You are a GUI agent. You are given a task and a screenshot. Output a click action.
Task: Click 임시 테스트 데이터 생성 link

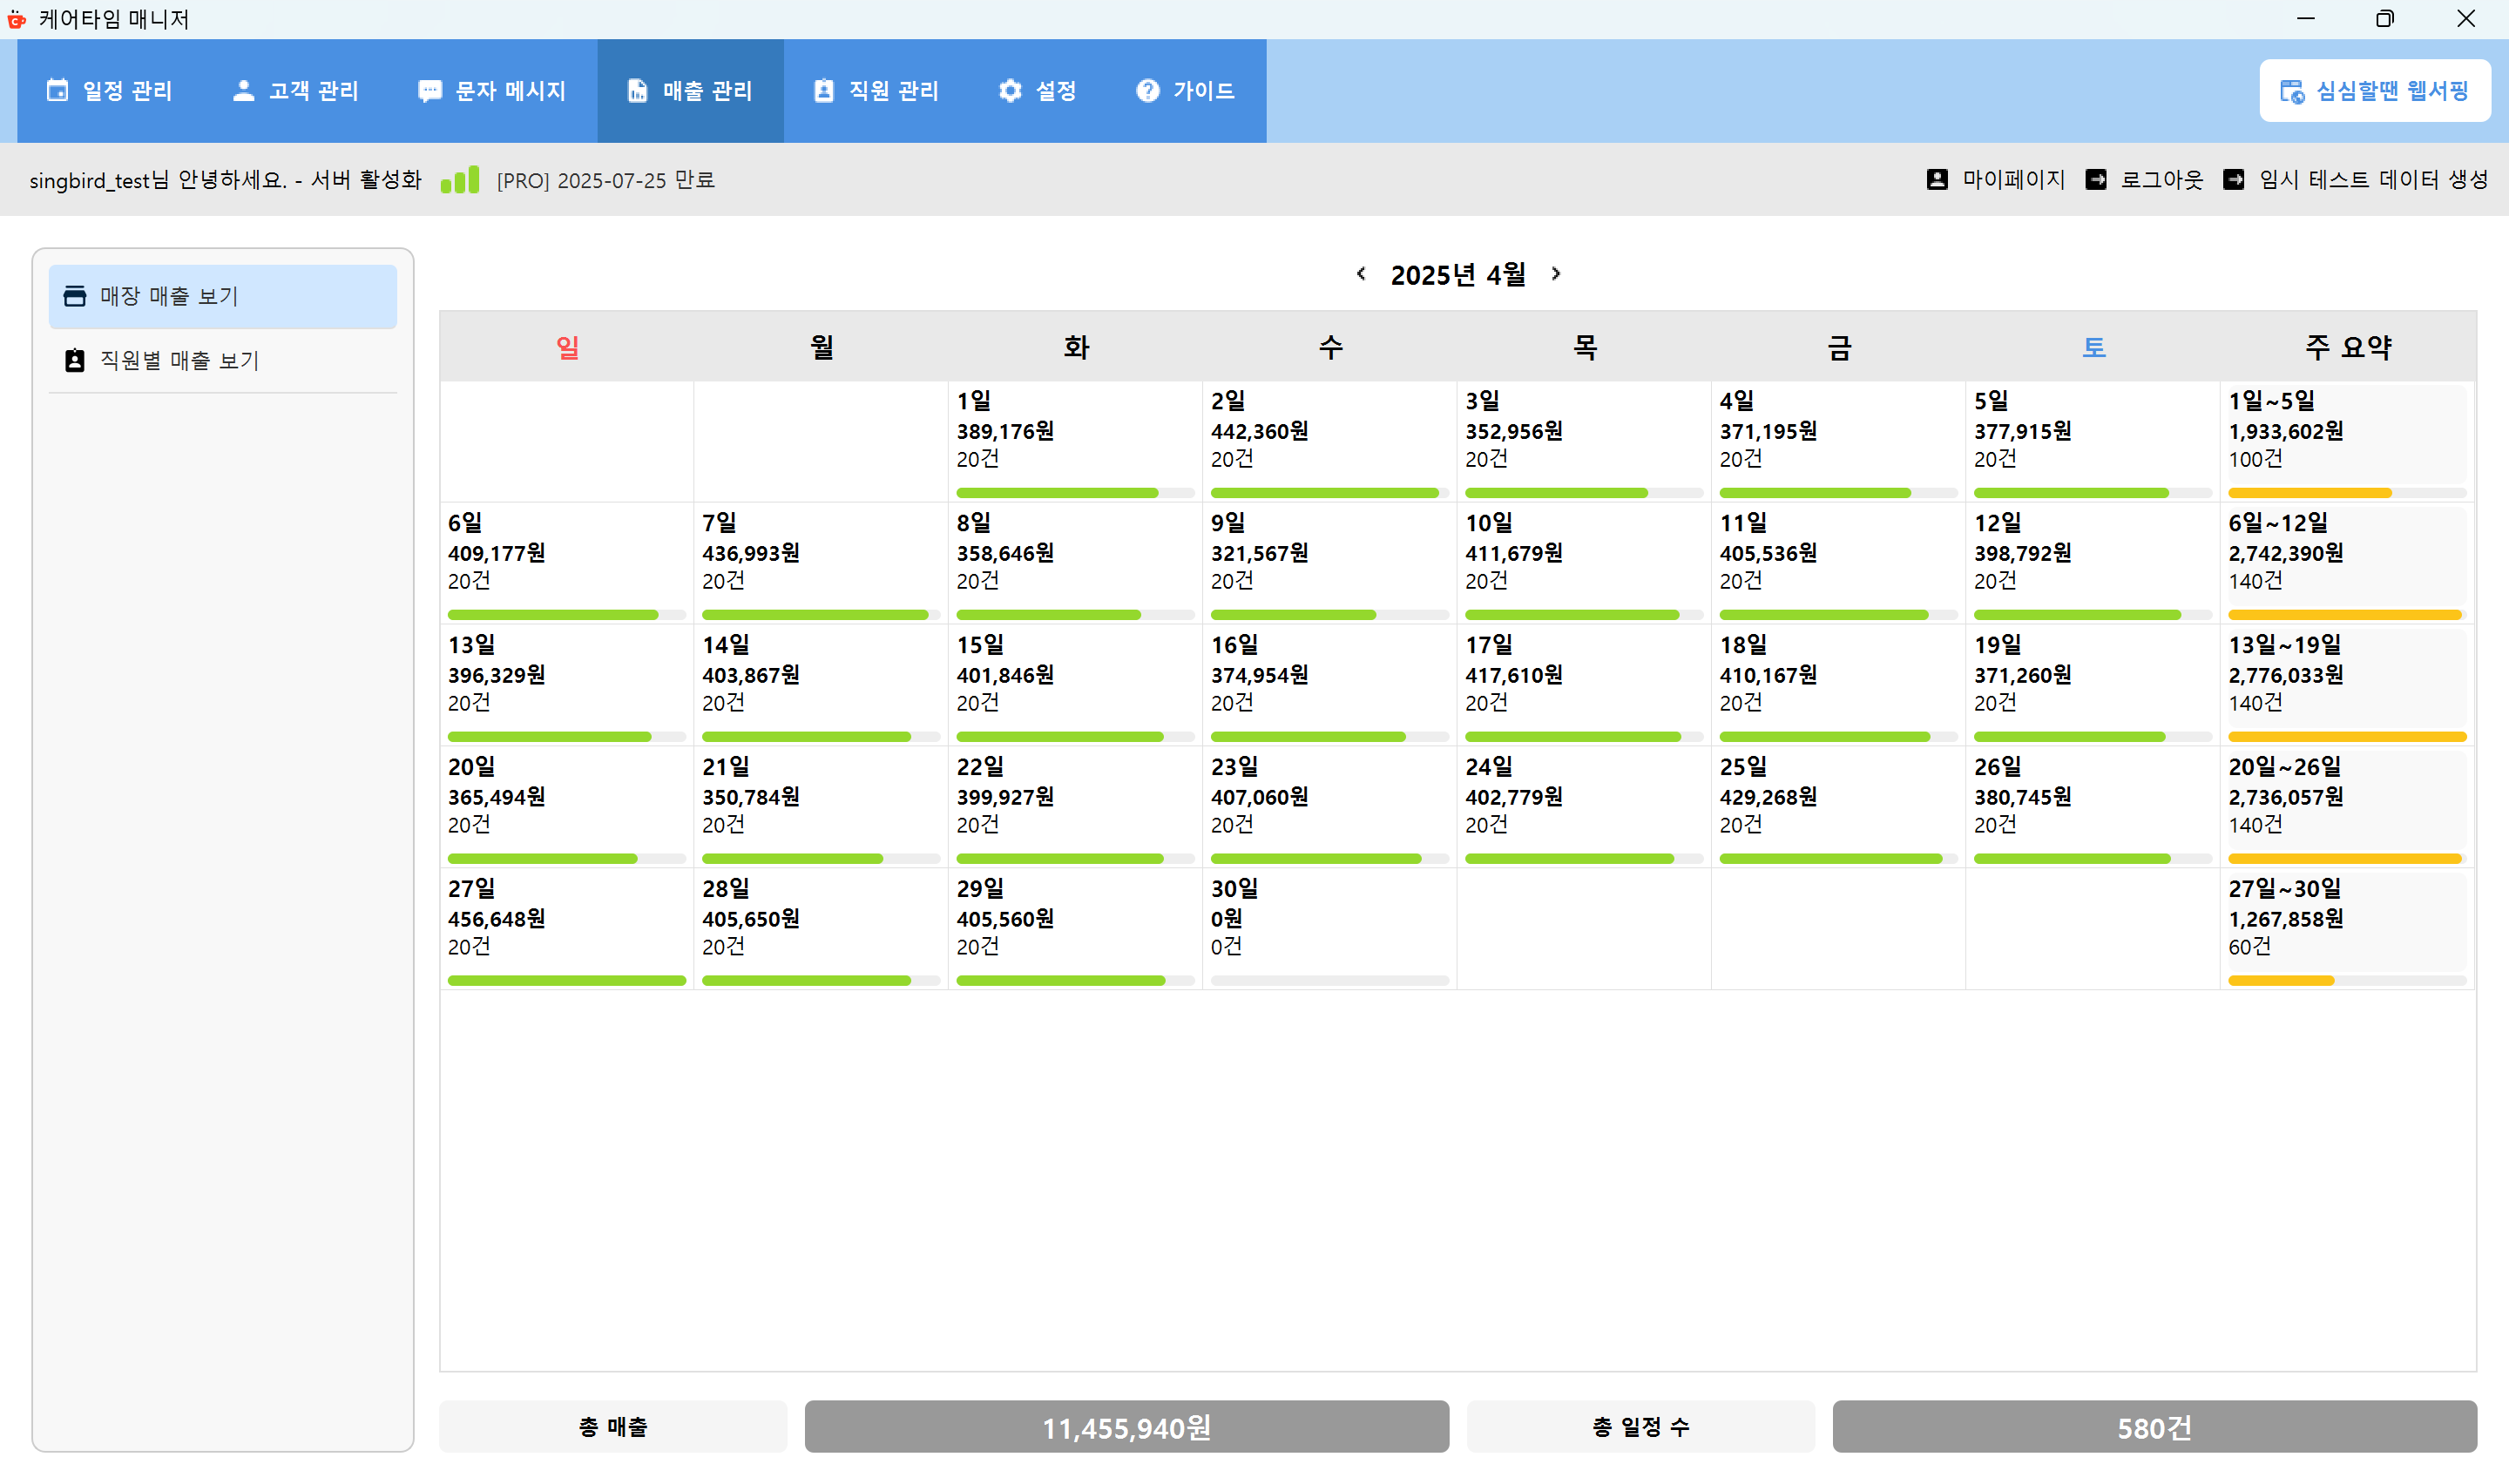click(x=2372, y=180)
